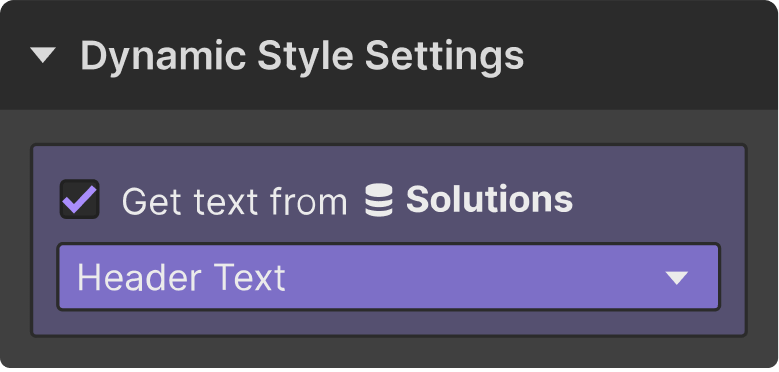
Task: Select the Dynamic Style Settings title
Action: click(302, 56)
